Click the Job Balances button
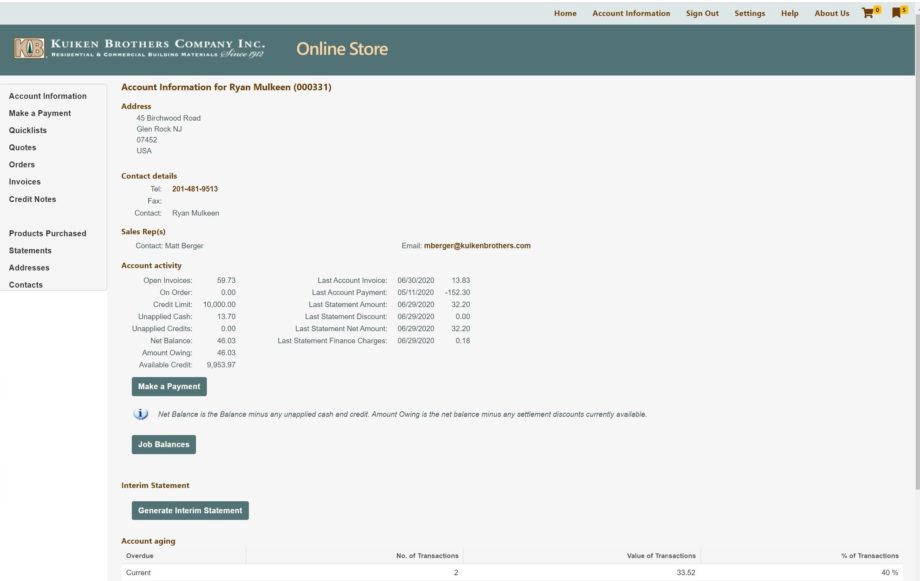 click(164, 444)
